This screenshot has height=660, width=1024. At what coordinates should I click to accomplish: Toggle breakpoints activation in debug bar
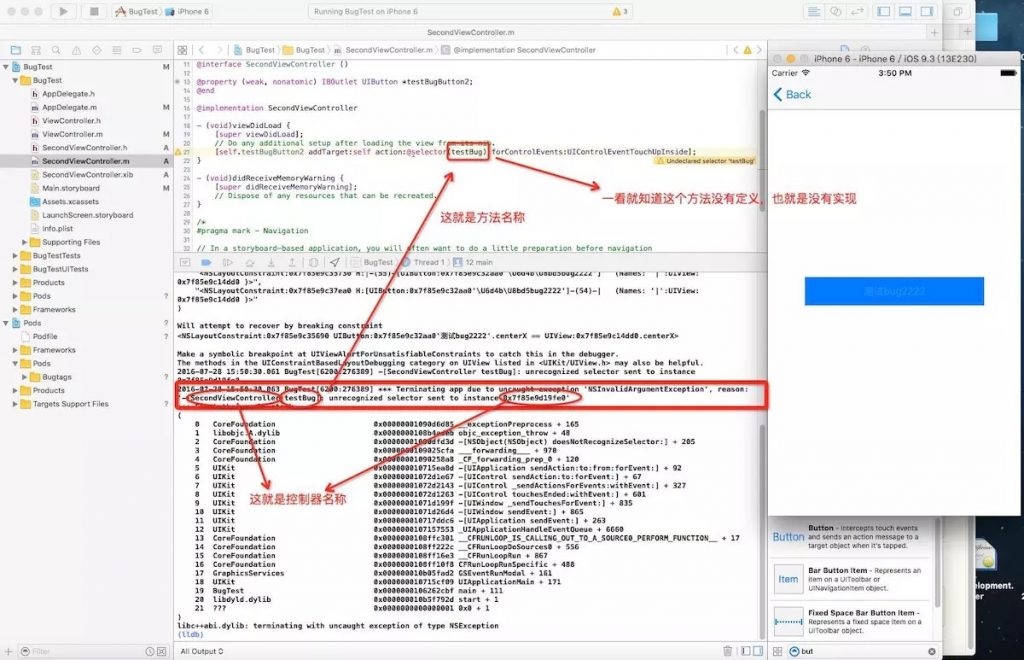tap(206, 262)
